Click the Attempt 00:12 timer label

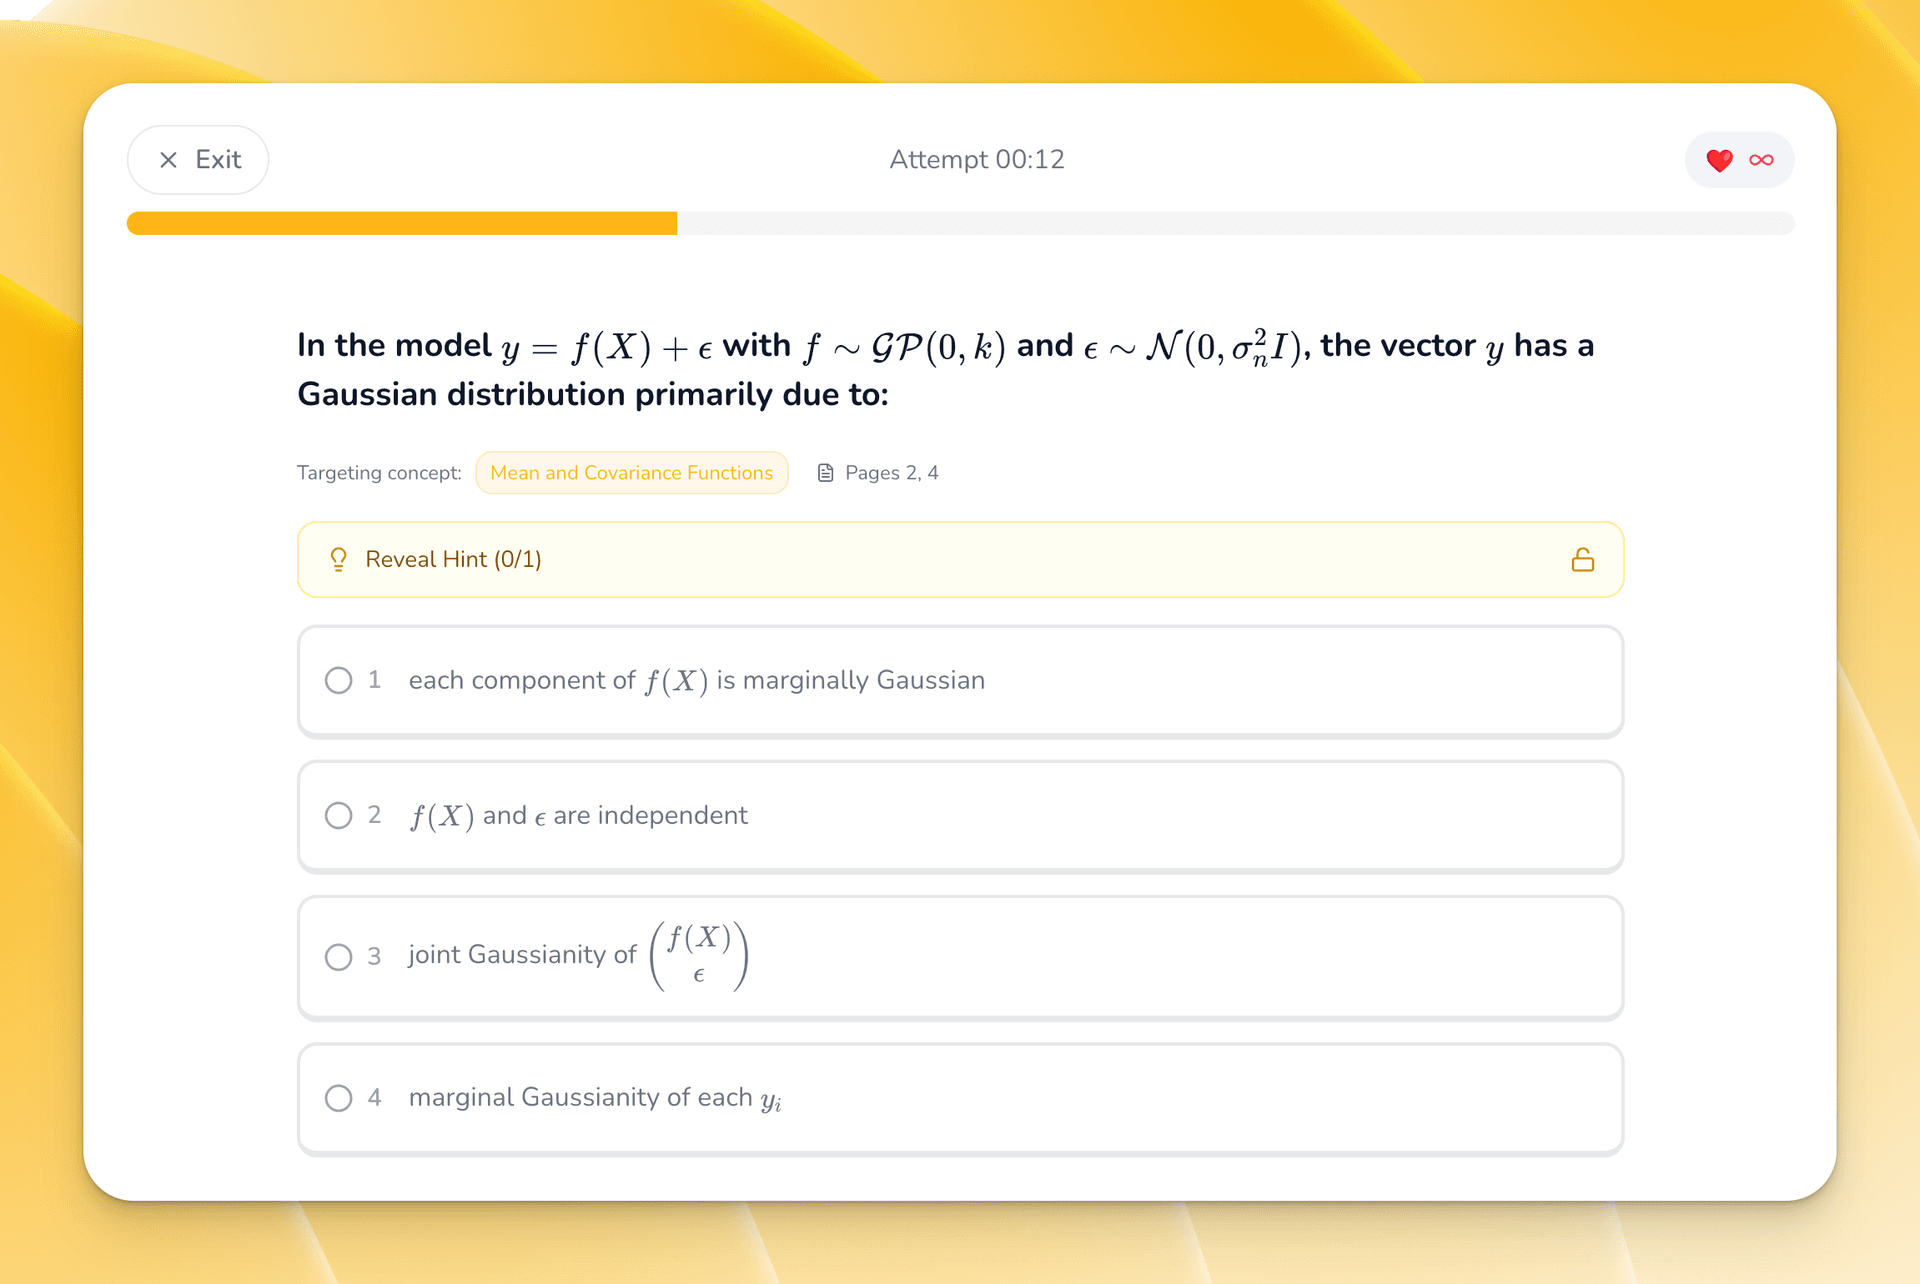click(976, 160)
